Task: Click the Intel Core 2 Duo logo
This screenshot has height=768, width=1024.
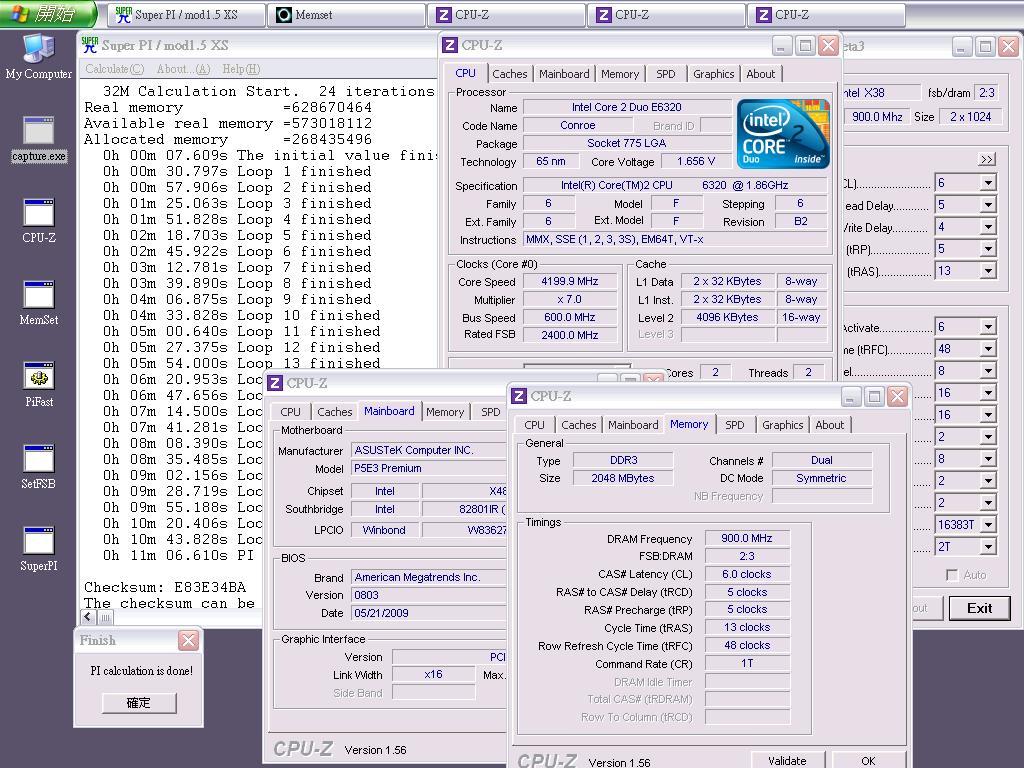Action: (783, 135)
